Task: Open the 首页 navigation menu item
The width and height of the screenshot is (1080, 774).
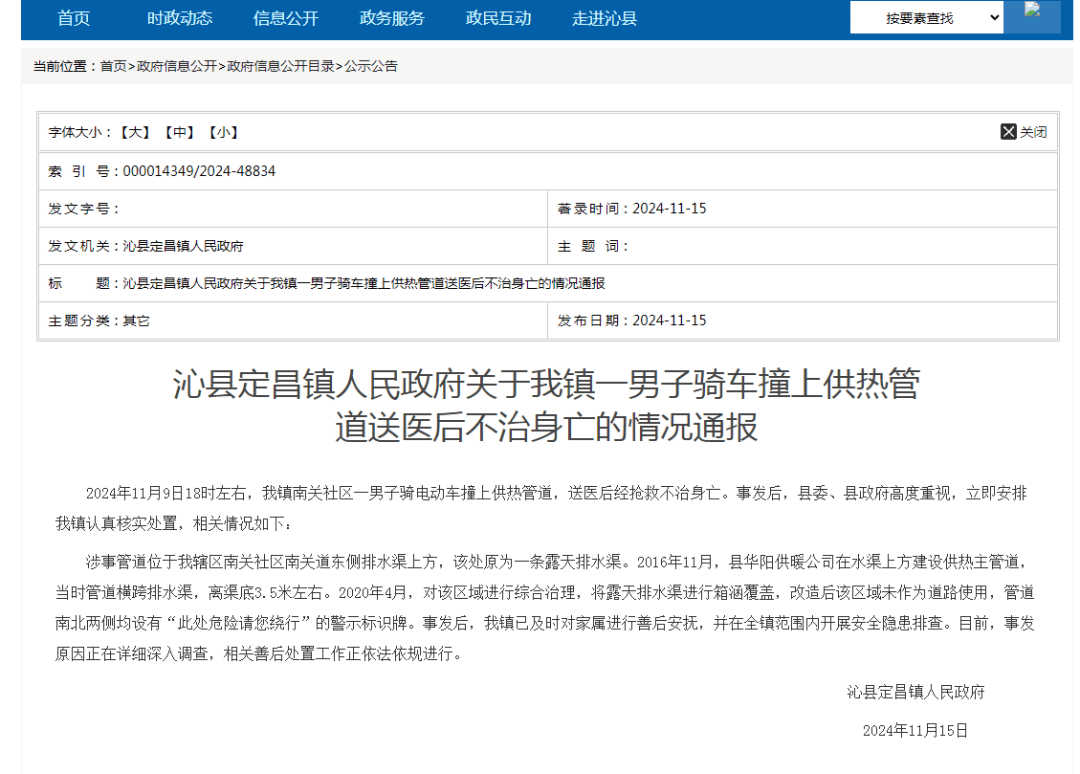Action: (73, 18)
